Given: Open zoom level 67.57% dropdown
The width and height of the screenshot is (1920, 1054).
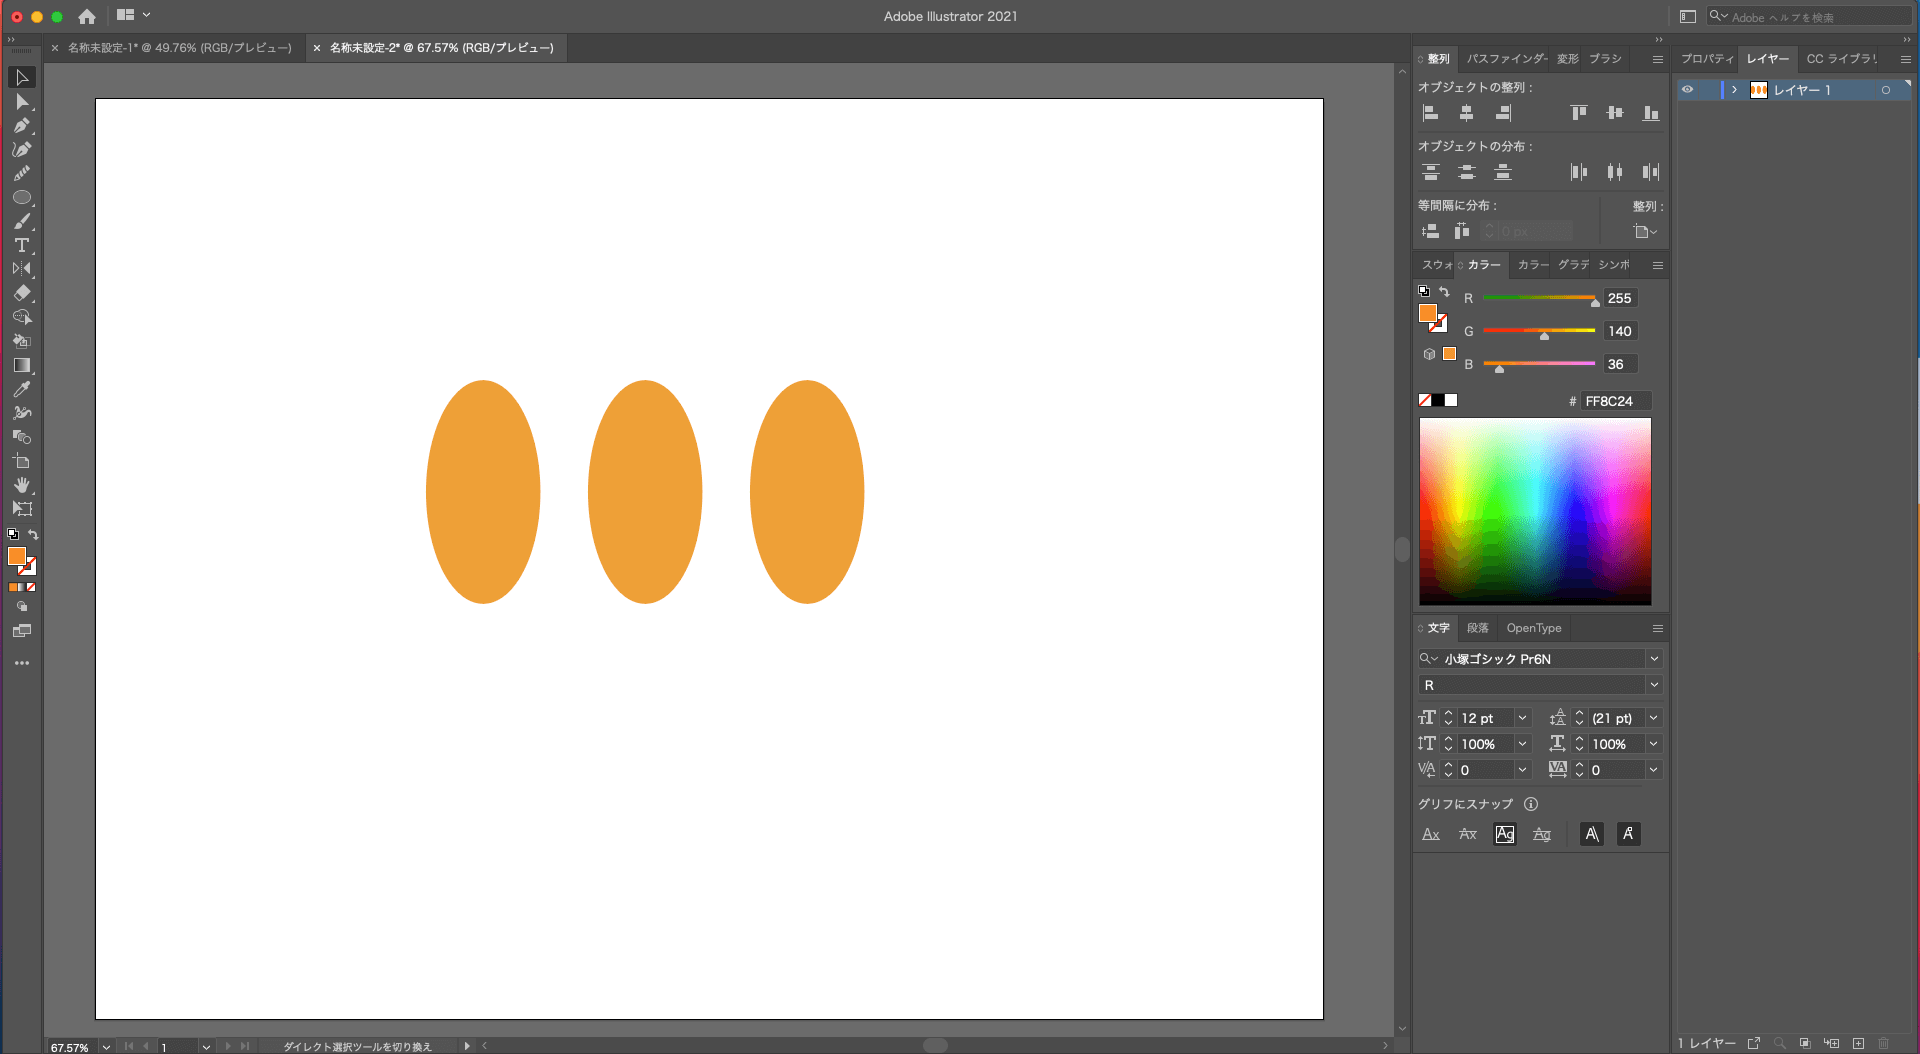Looking at the screenshot, I should click(x=106, y=1047).
